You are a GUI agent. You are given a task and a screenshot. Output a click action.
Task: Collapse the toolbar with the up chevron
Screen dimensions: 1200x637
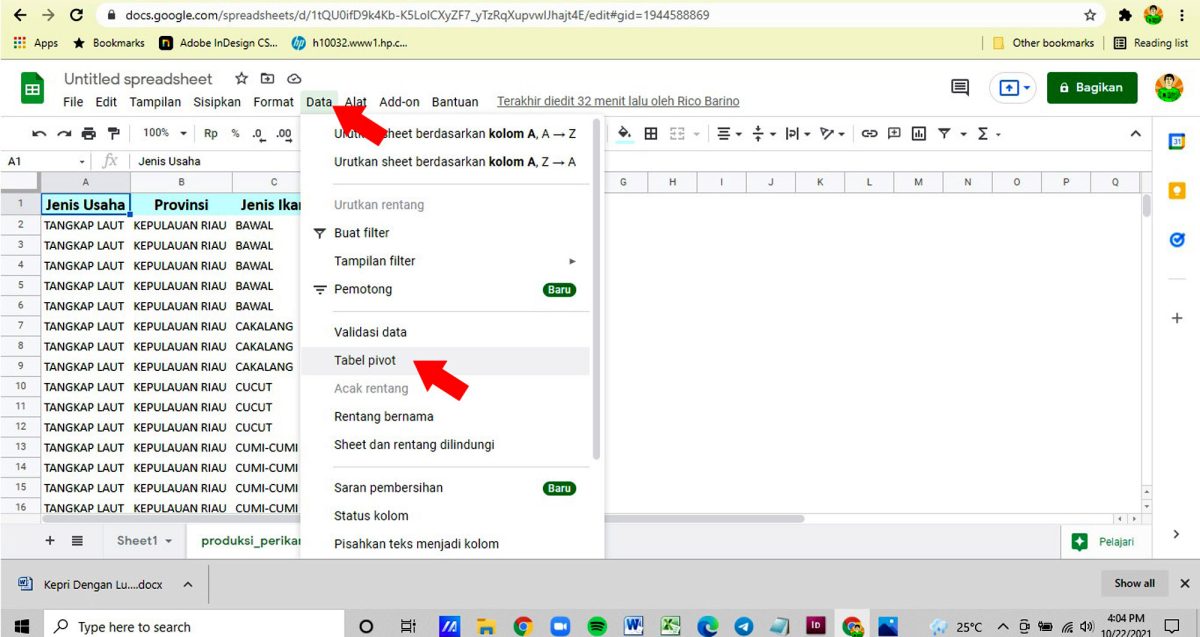pos(1135,133)
